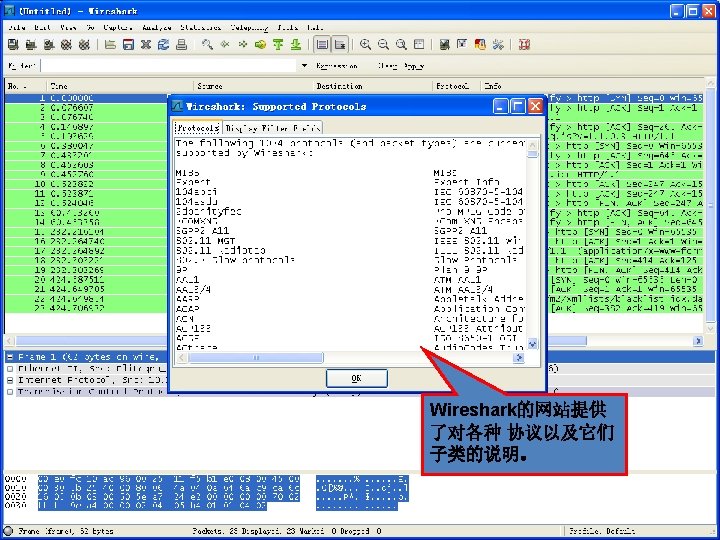Click the protocol list vertical scrollbar thumb

coord(533,154)
